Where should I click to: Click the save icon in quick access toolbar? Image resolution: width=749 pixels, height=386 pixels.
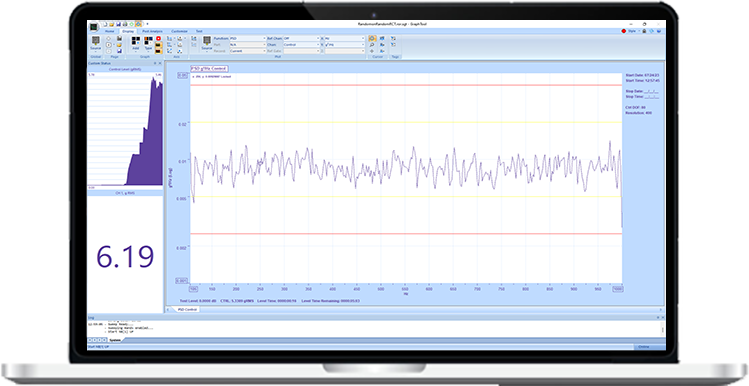[x=118, y=24]
